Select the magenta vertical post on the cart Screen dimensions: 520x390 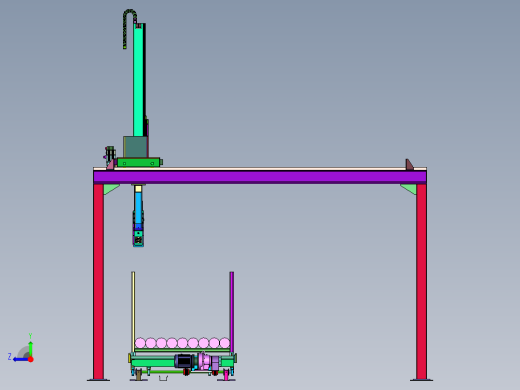tap(232, 312)
